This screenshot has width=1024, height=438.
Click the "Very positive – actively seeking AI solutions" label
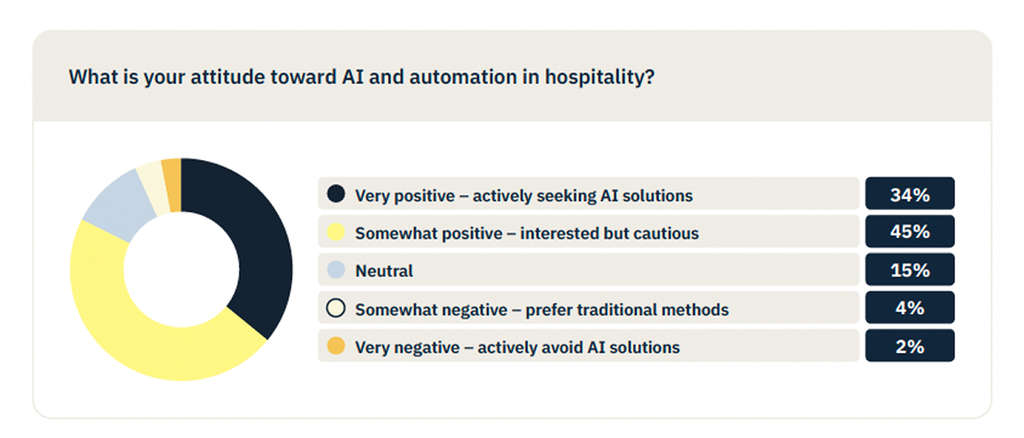(x=523, y=195)
